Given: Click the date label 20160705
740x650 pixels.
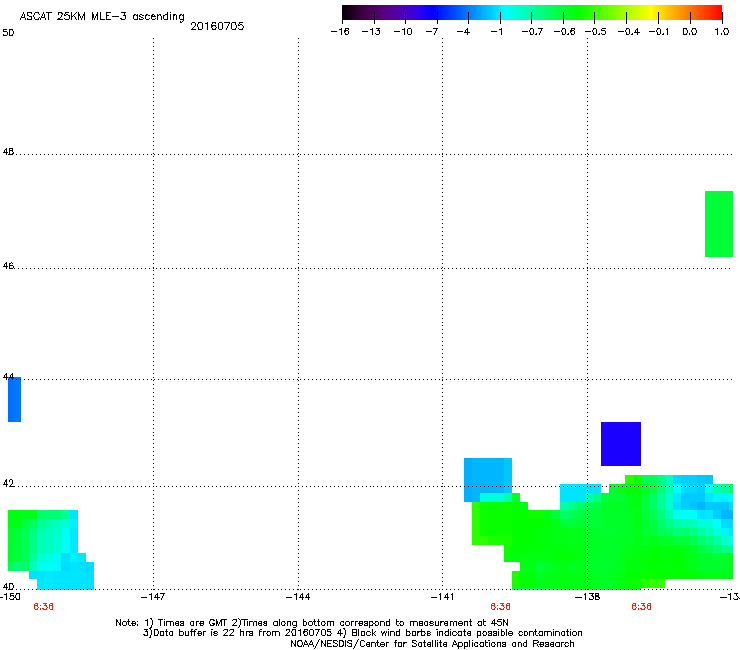Looking at the screenshot, I should (217, 26).
